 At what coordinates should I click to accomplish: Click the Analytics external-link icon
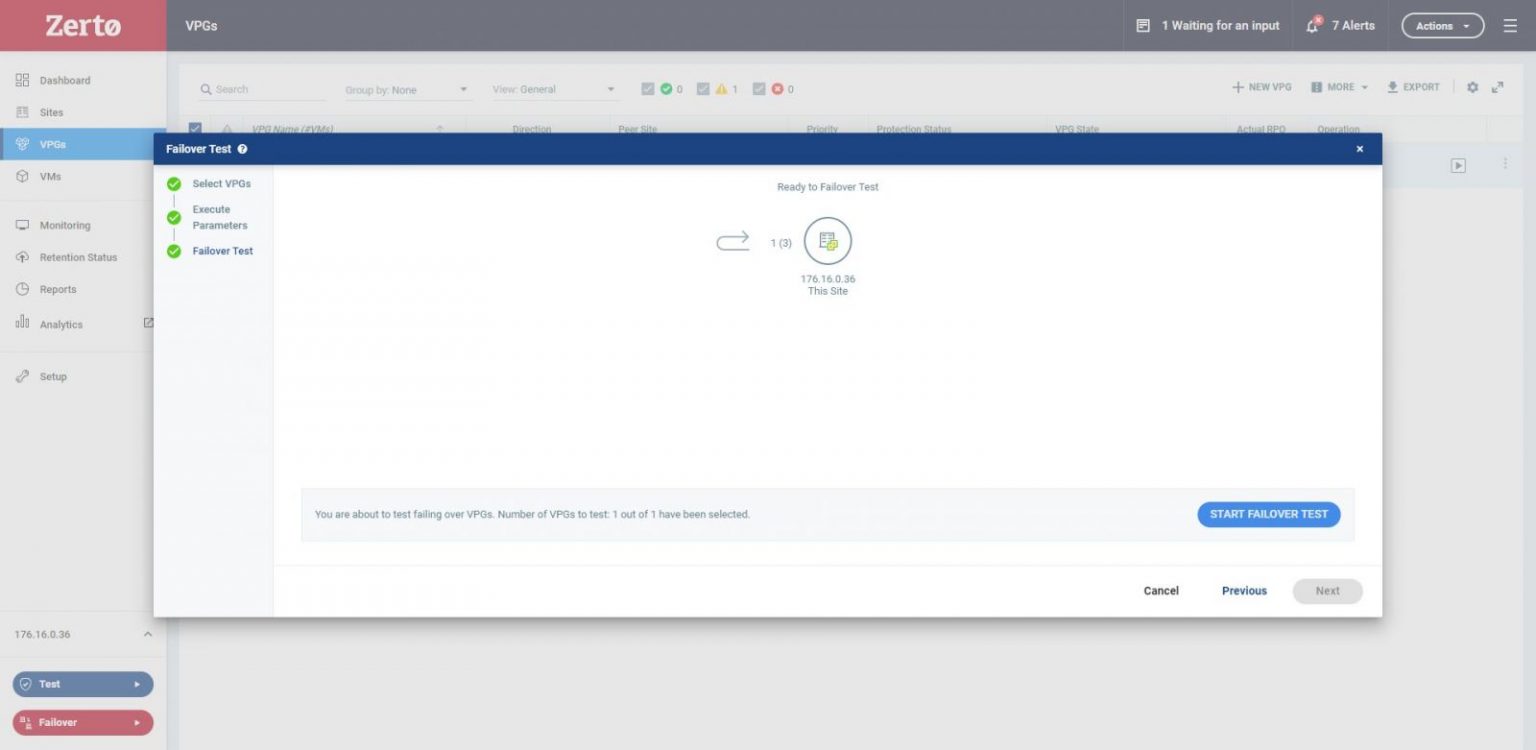coord(149,323)
